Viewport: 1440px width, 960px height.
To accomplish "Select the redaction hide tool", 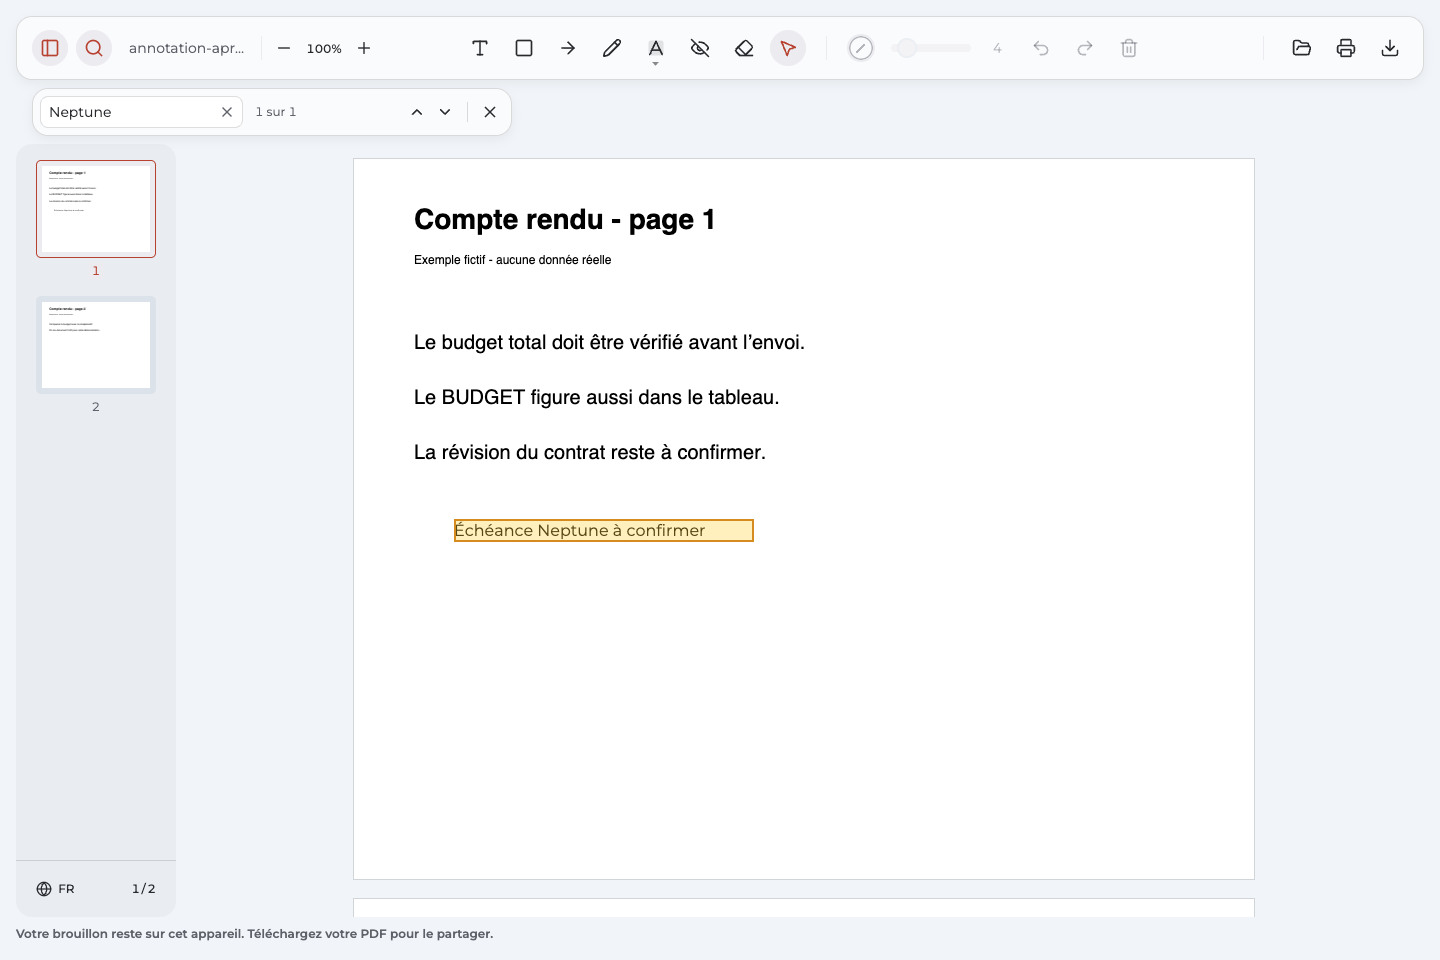I will click(700, 48).
